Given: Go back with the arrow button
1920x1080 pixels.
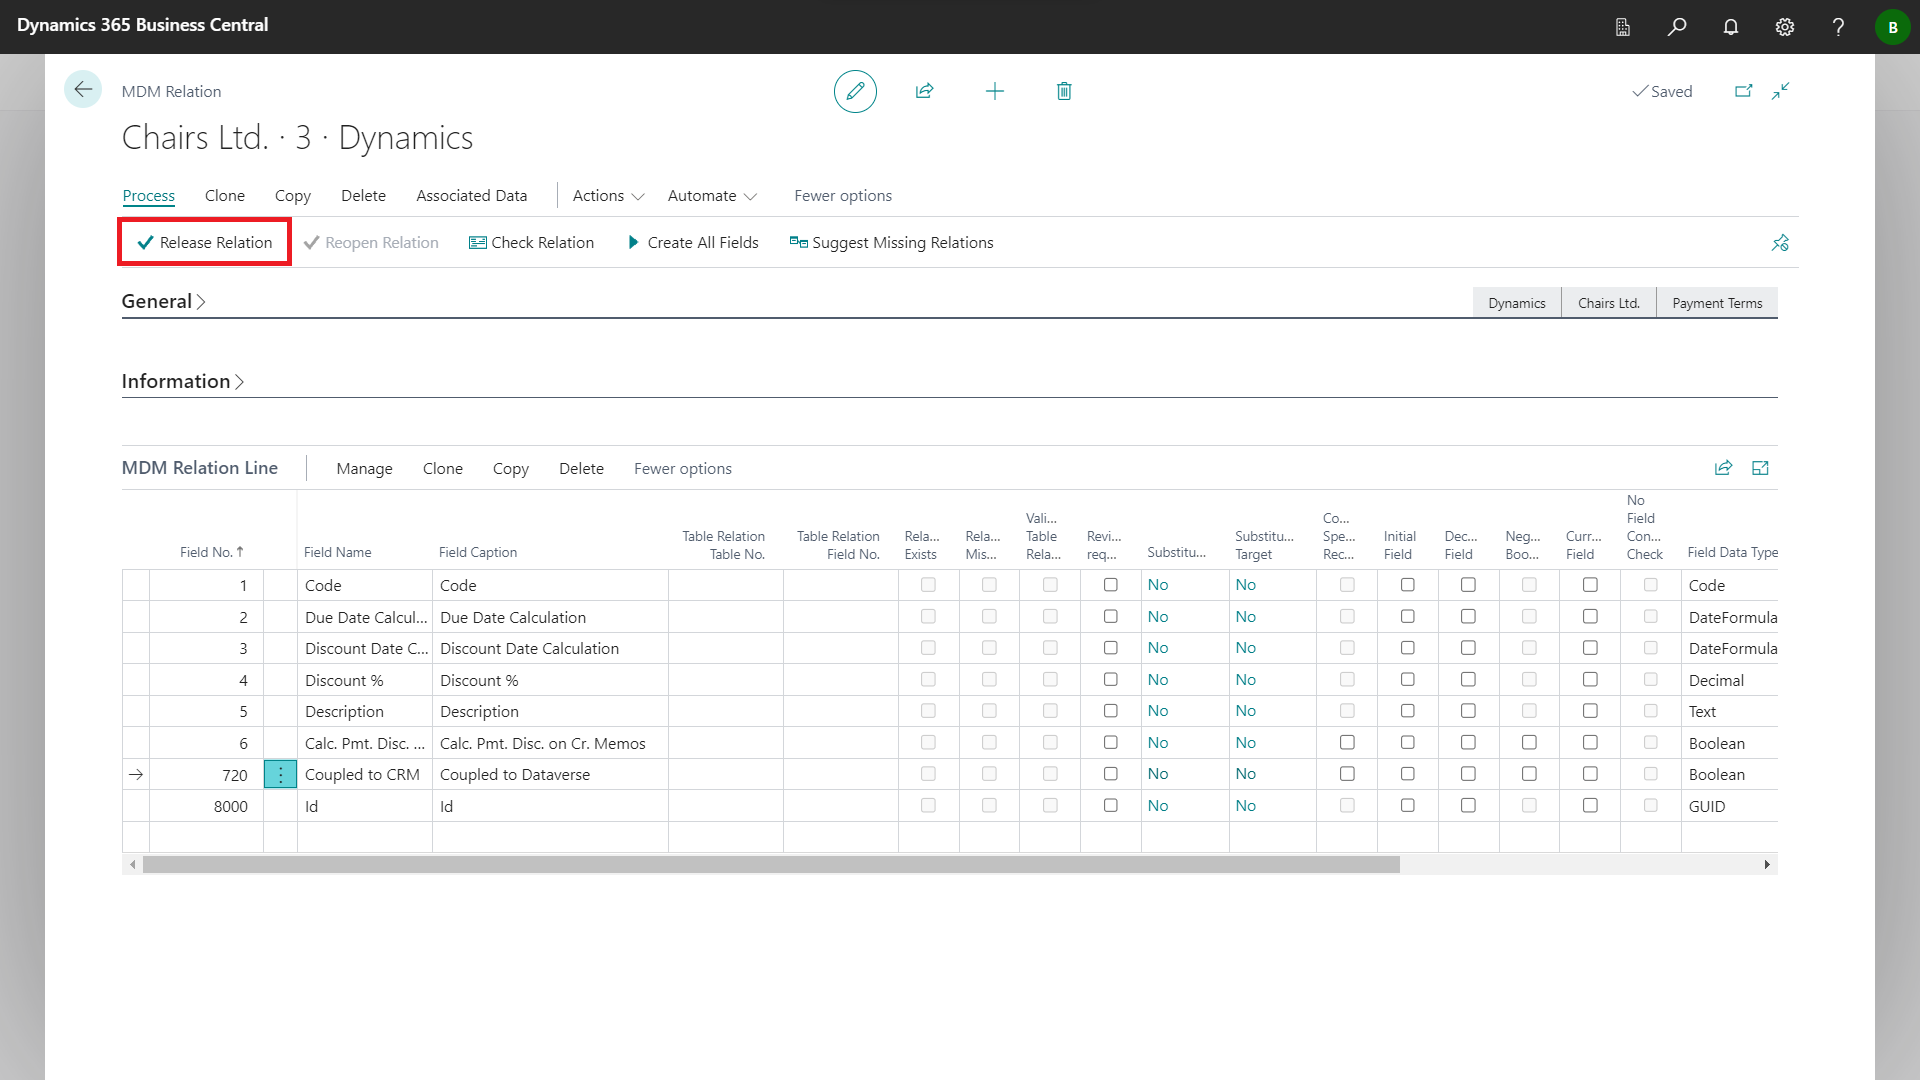Looking at the screenshot, I should (x=83, y=90).
